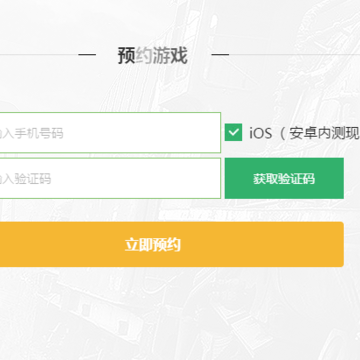Select the phone number placeholder text

point(32,133)
